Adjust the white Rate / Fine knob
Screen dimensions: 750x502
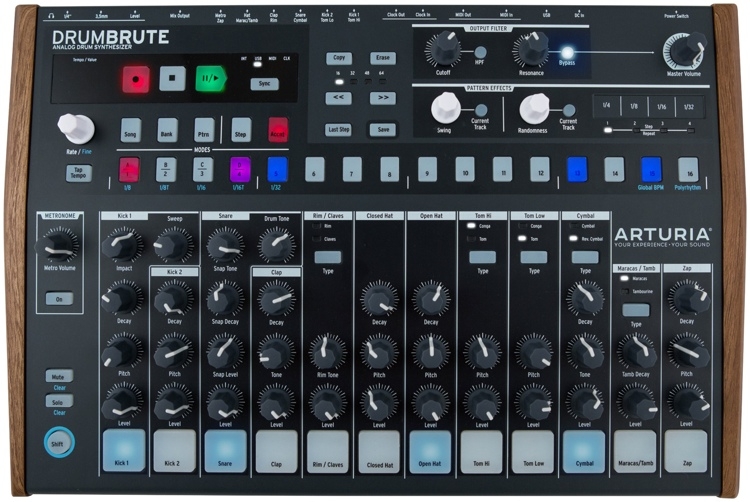pyautogui.click(x=76, y=128)
